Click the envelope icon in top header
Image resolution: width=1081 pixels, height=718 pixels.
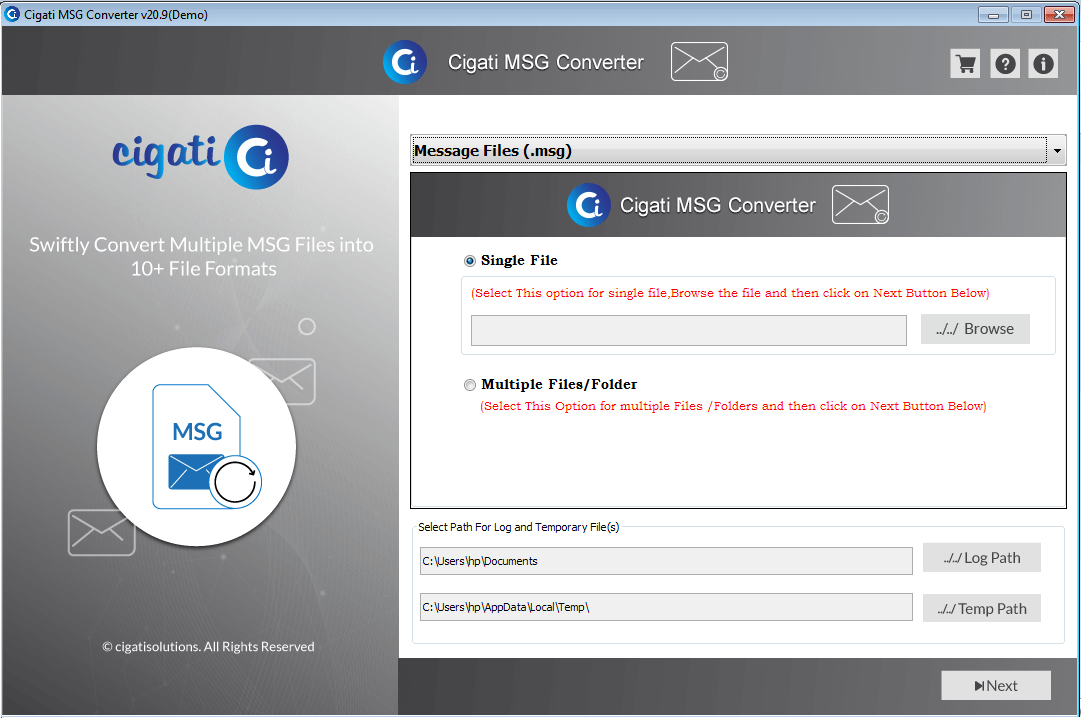tap(699, 61)
